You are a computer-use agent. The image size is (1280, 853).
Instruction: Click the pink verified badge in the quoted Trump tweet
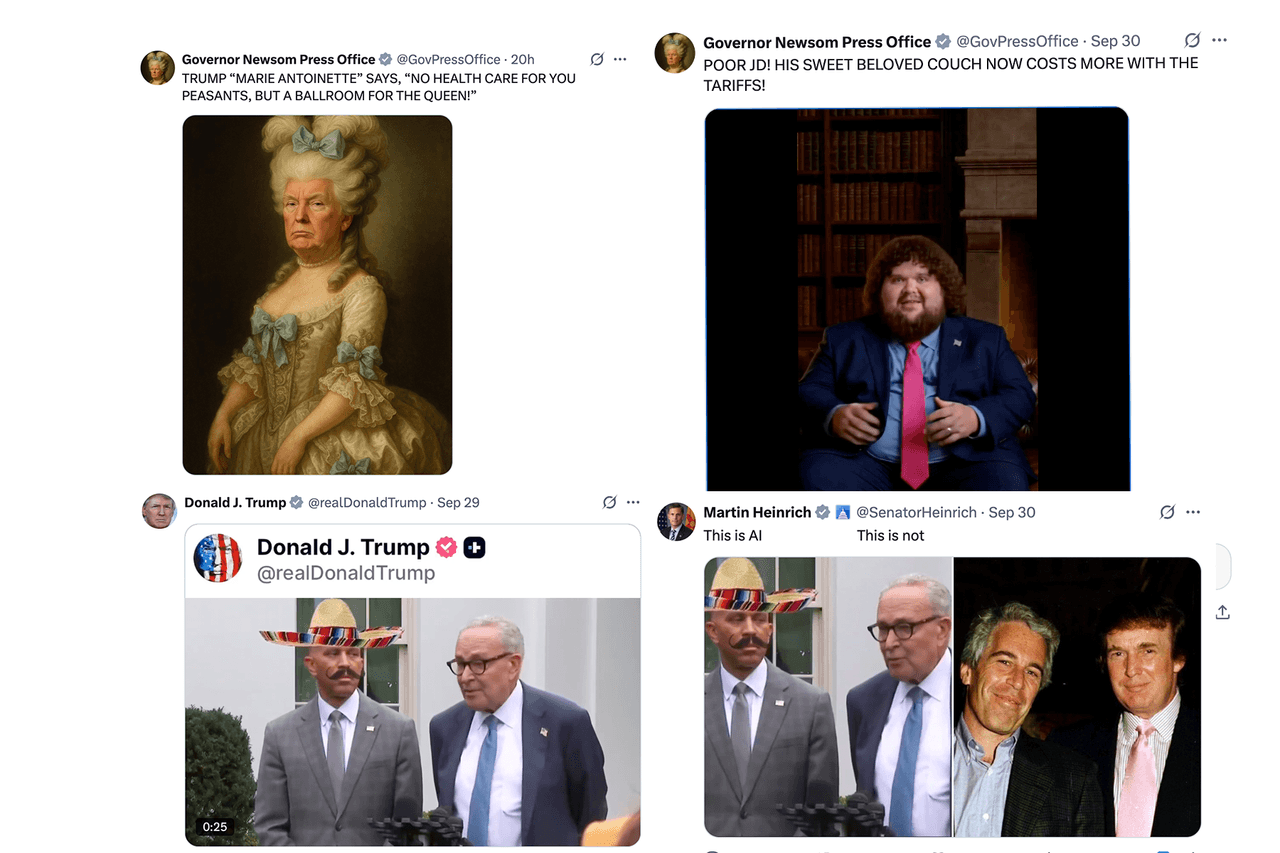click(x=446, y=547)
